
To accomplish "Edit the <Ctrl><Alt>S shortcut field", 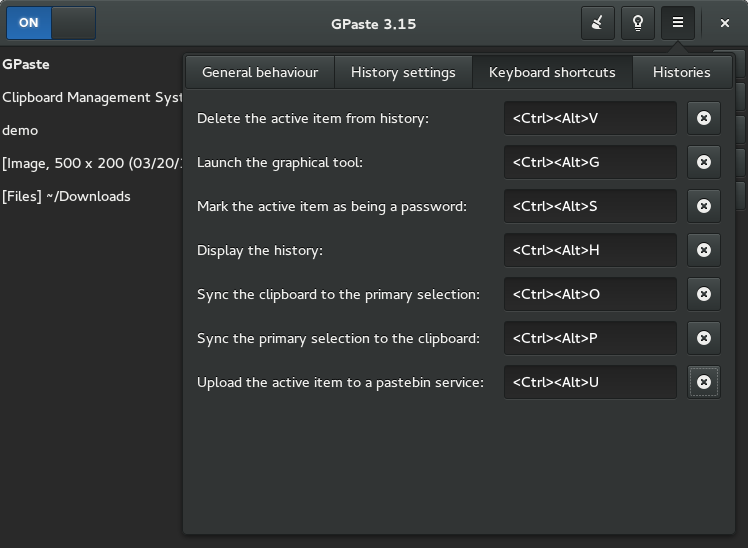I will (x=590, y=206).
